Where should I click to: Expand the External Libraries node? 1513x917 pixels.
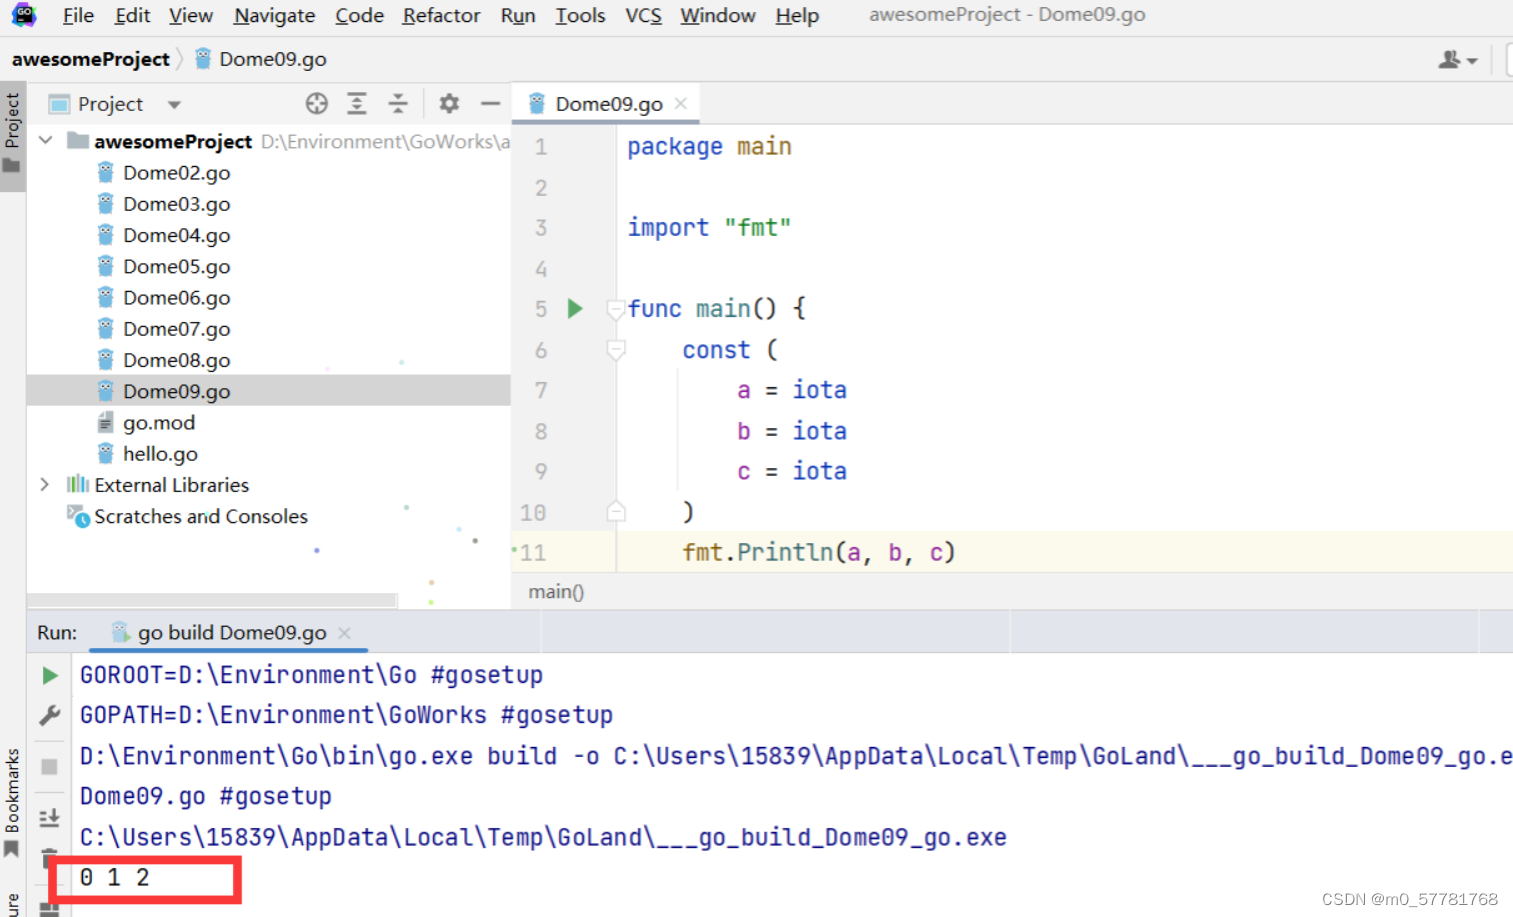[x=45, y=484]
